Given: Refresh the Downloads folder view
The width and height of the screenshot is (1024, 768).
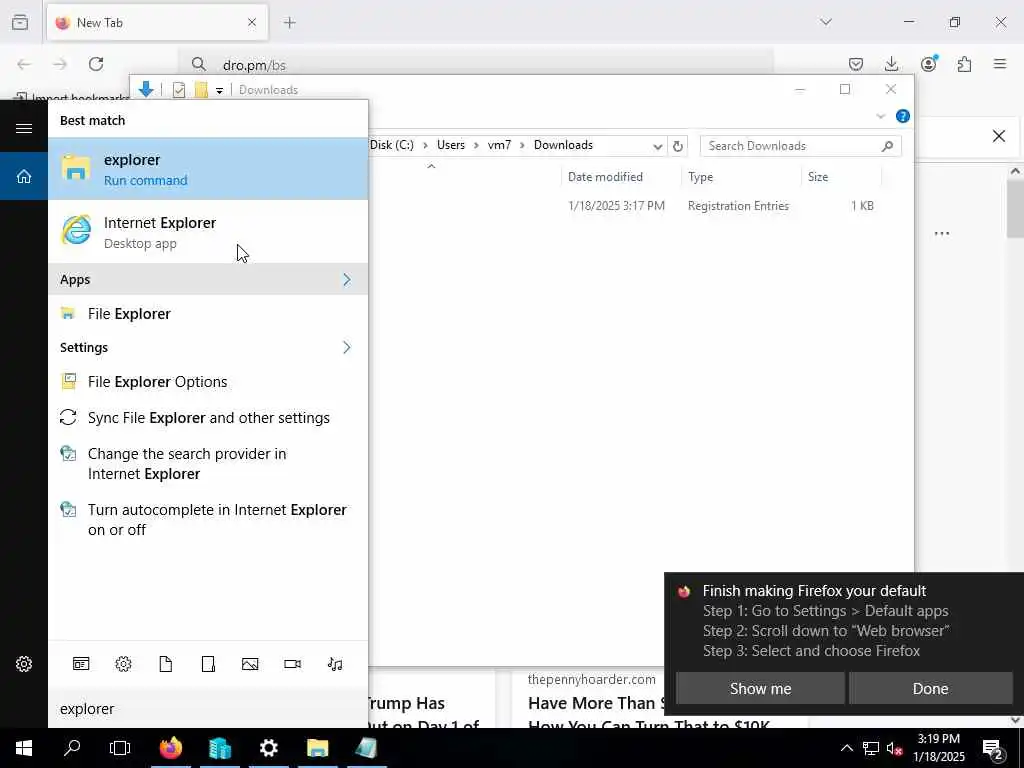Looking at the screenshot, I should pyautogui.click(x=678, y=146).
